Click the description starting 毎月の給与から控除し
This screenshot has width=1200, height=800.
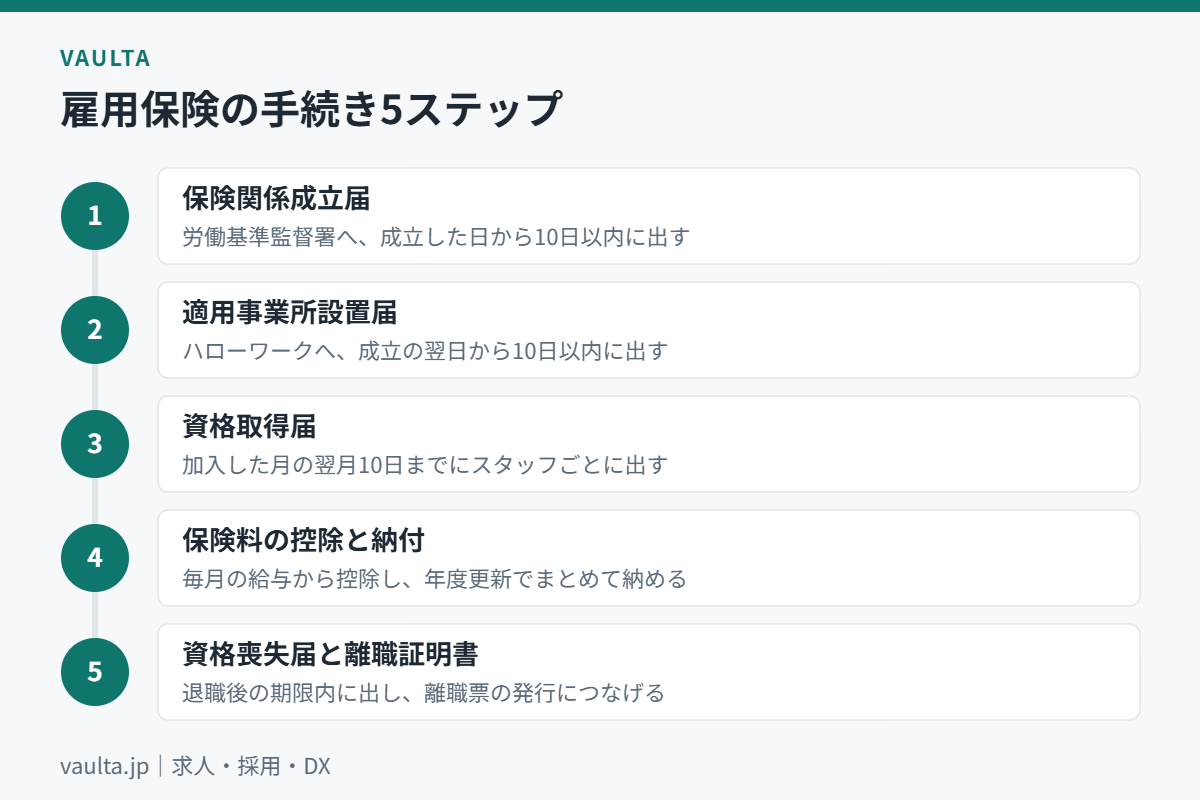tap(434, 580)
